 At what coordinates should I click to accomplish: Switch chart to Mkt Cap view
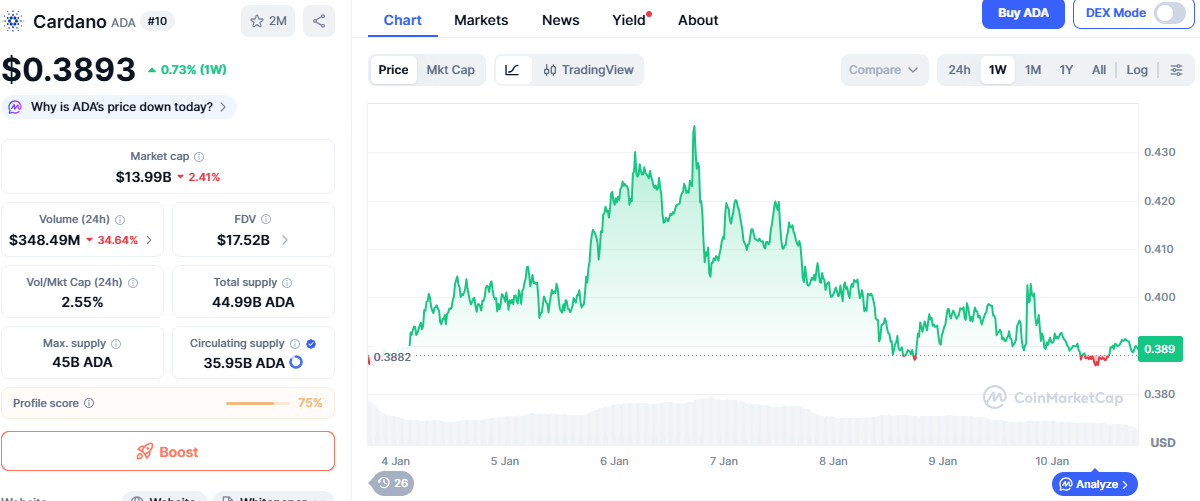point(450,70)
